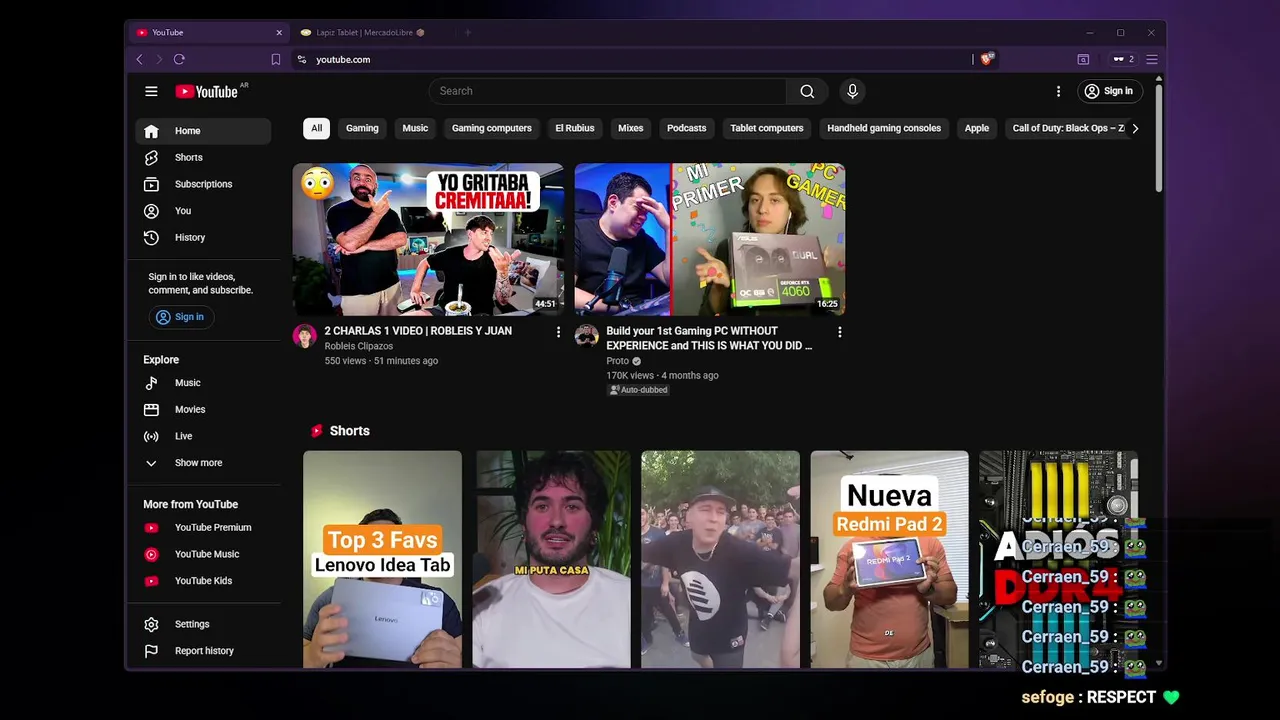Screen dimensions: 1280x720
Task: Select the Tablet computers chip
Action: pyautogui.click(x=767, y=128)
